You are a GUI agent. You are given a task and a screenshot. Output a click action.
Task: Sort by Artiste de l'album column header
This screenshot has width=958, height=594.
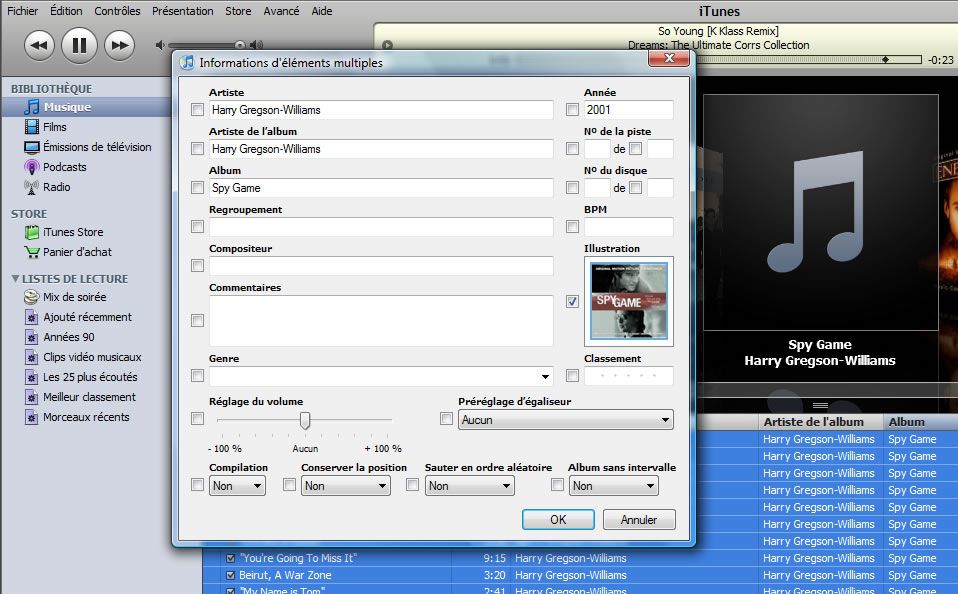coord(821,422)
